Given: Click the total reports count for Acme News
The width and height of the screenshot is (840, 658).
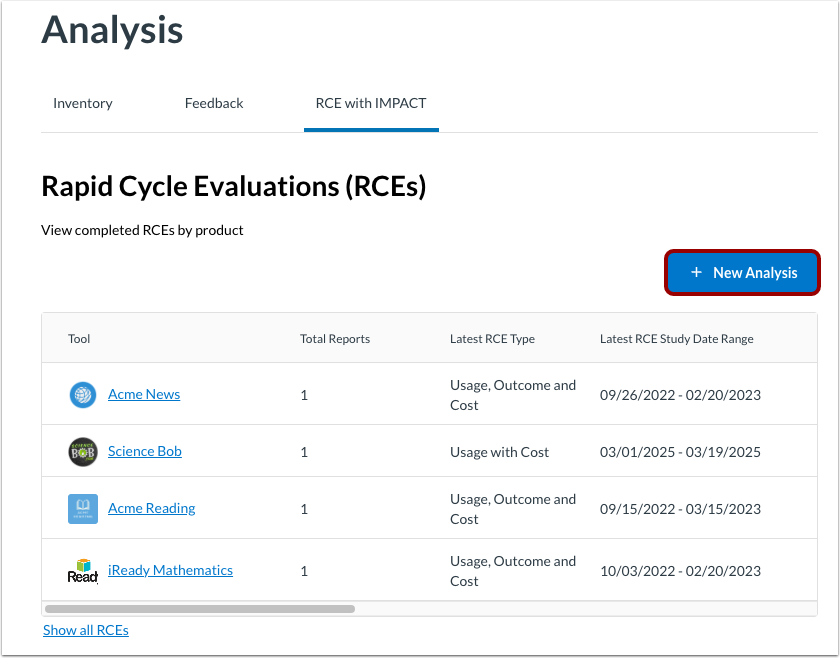Looking at the screenshot, I should tap(304, 395).
